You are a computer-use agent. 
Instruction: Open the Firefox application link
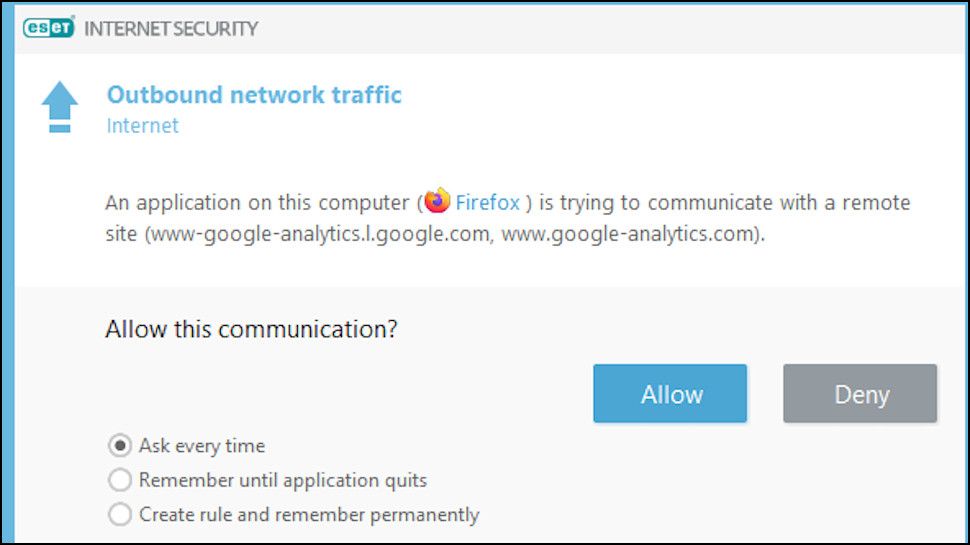click(x=487, y=203)
